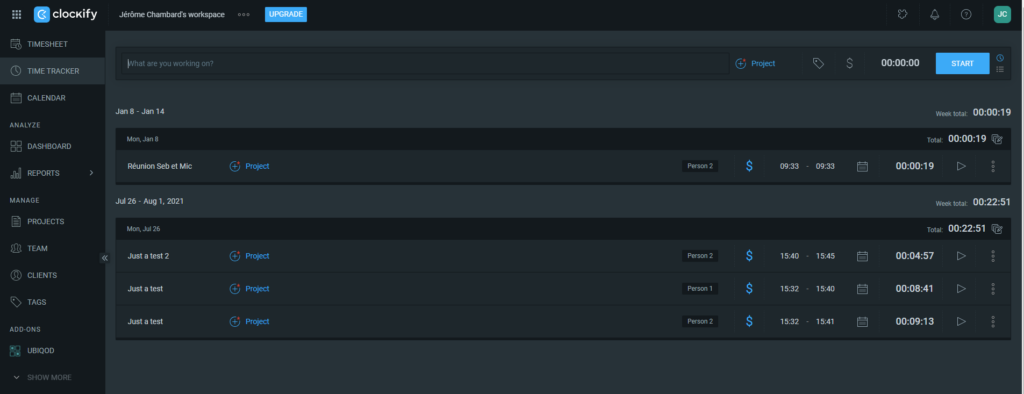This screenshot has height=394, width=1024.
Task: Open the puzzle-piece integrations icon
Action: (x=903, y=14)
